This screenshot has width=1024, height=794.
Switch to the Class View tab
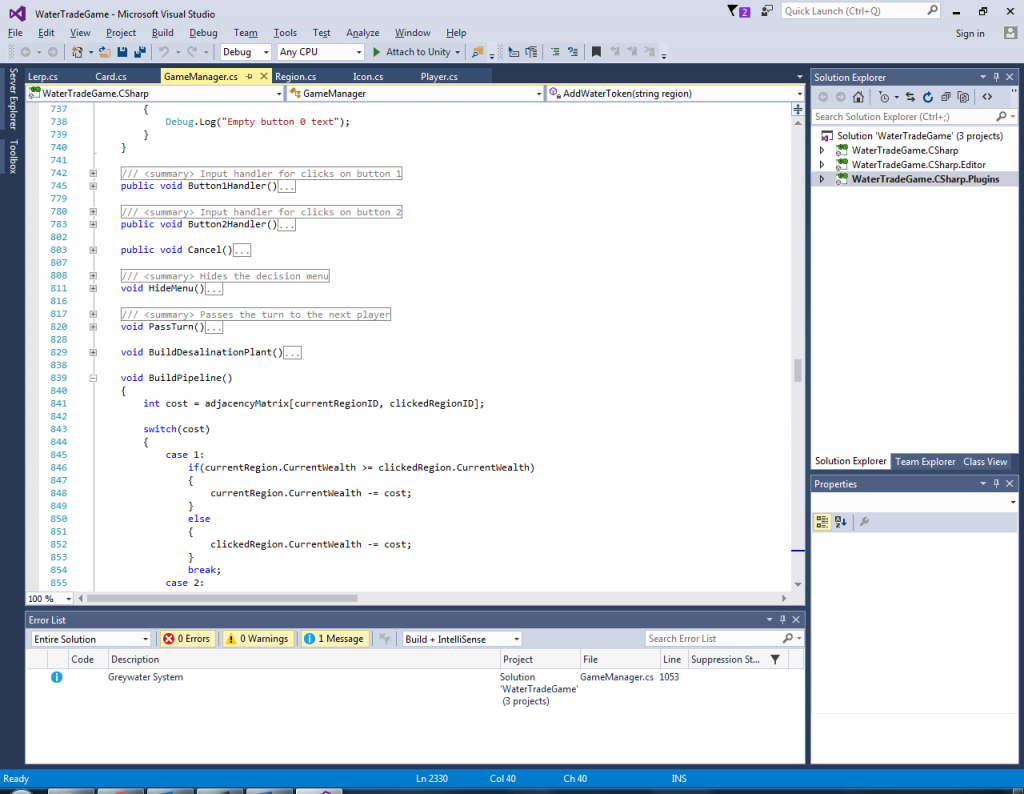pos(985,462)
